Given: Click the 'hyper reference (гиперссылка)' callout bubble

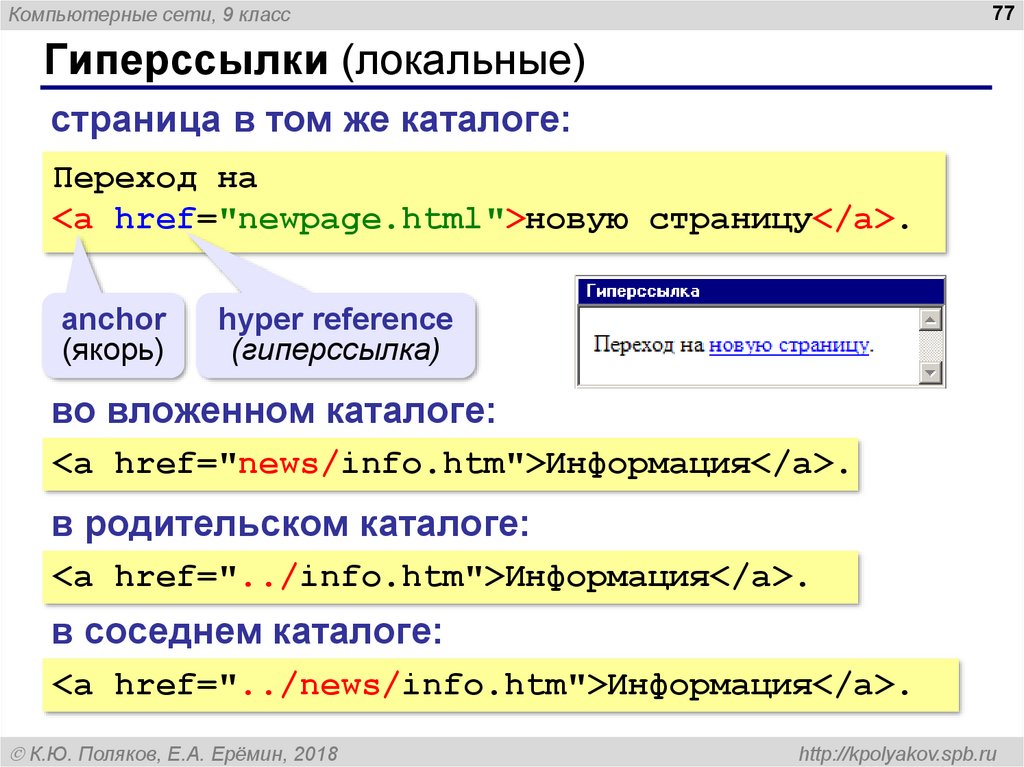Looking at the screenshot, I should click(x=336, y=335).
